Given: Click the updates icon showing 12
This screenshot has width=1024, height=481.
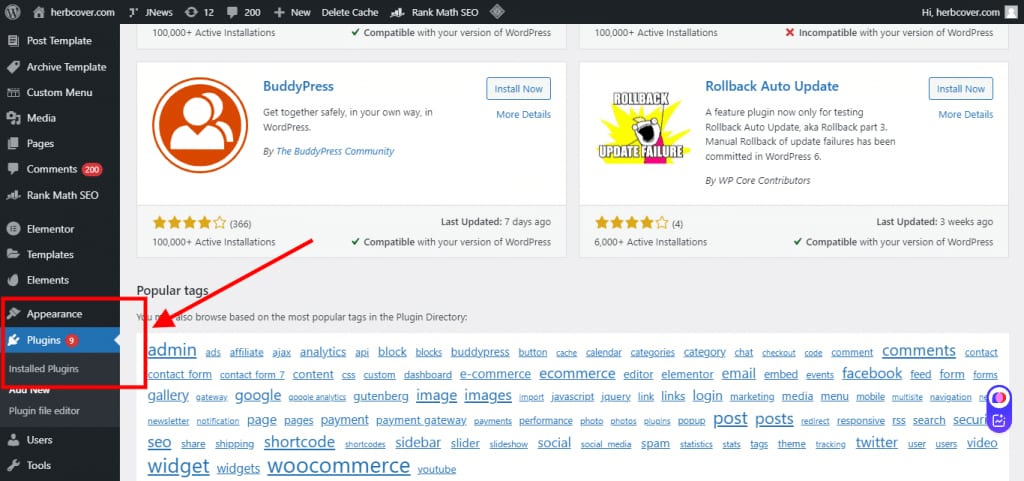Looking at the screenshot, I should [x=200, y=12].
